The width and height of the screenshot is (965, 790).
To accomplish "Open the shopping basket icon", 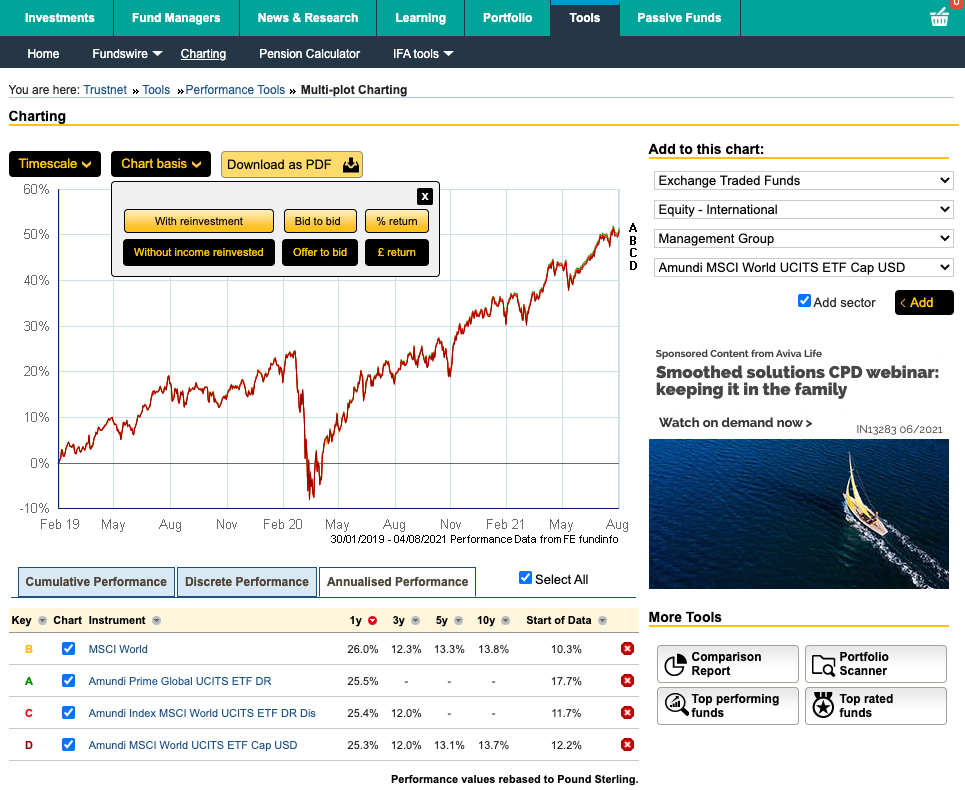I will 939,17.
